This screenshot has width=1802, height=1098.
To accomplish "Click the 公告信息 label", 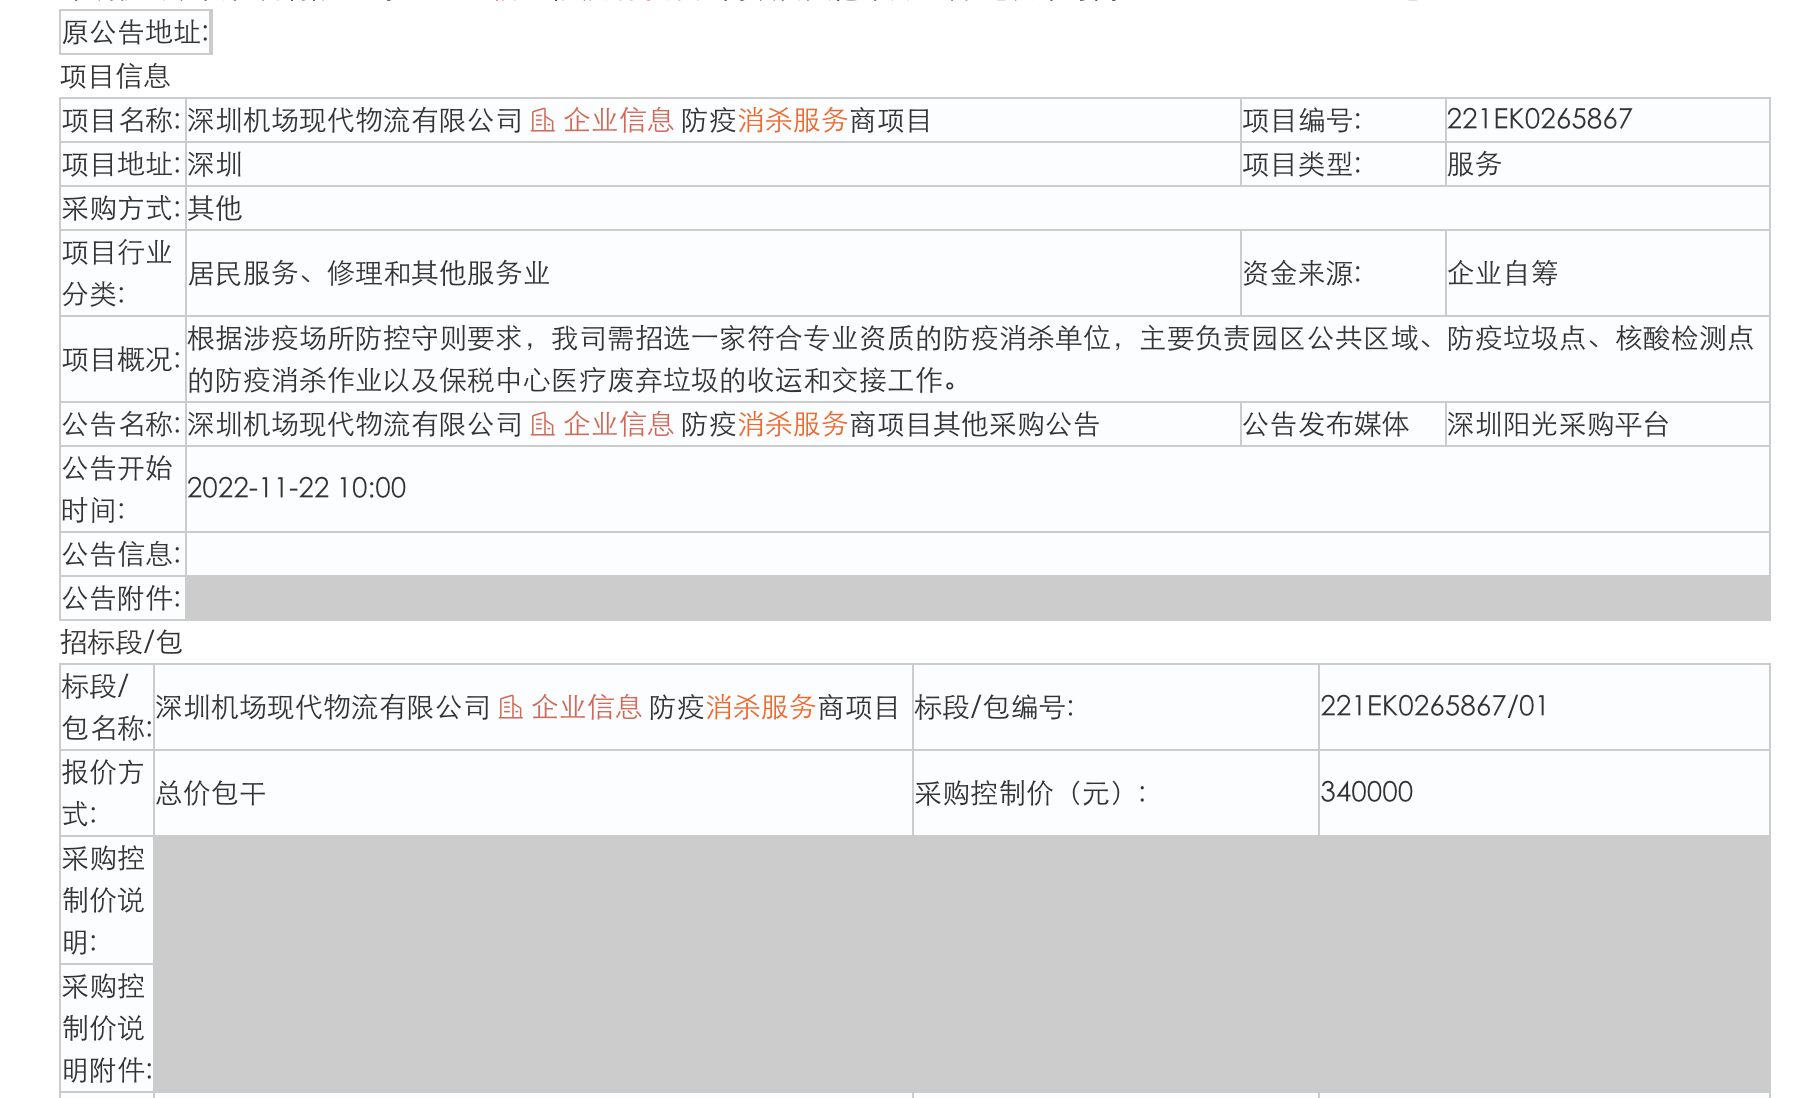I will (121, 555).
